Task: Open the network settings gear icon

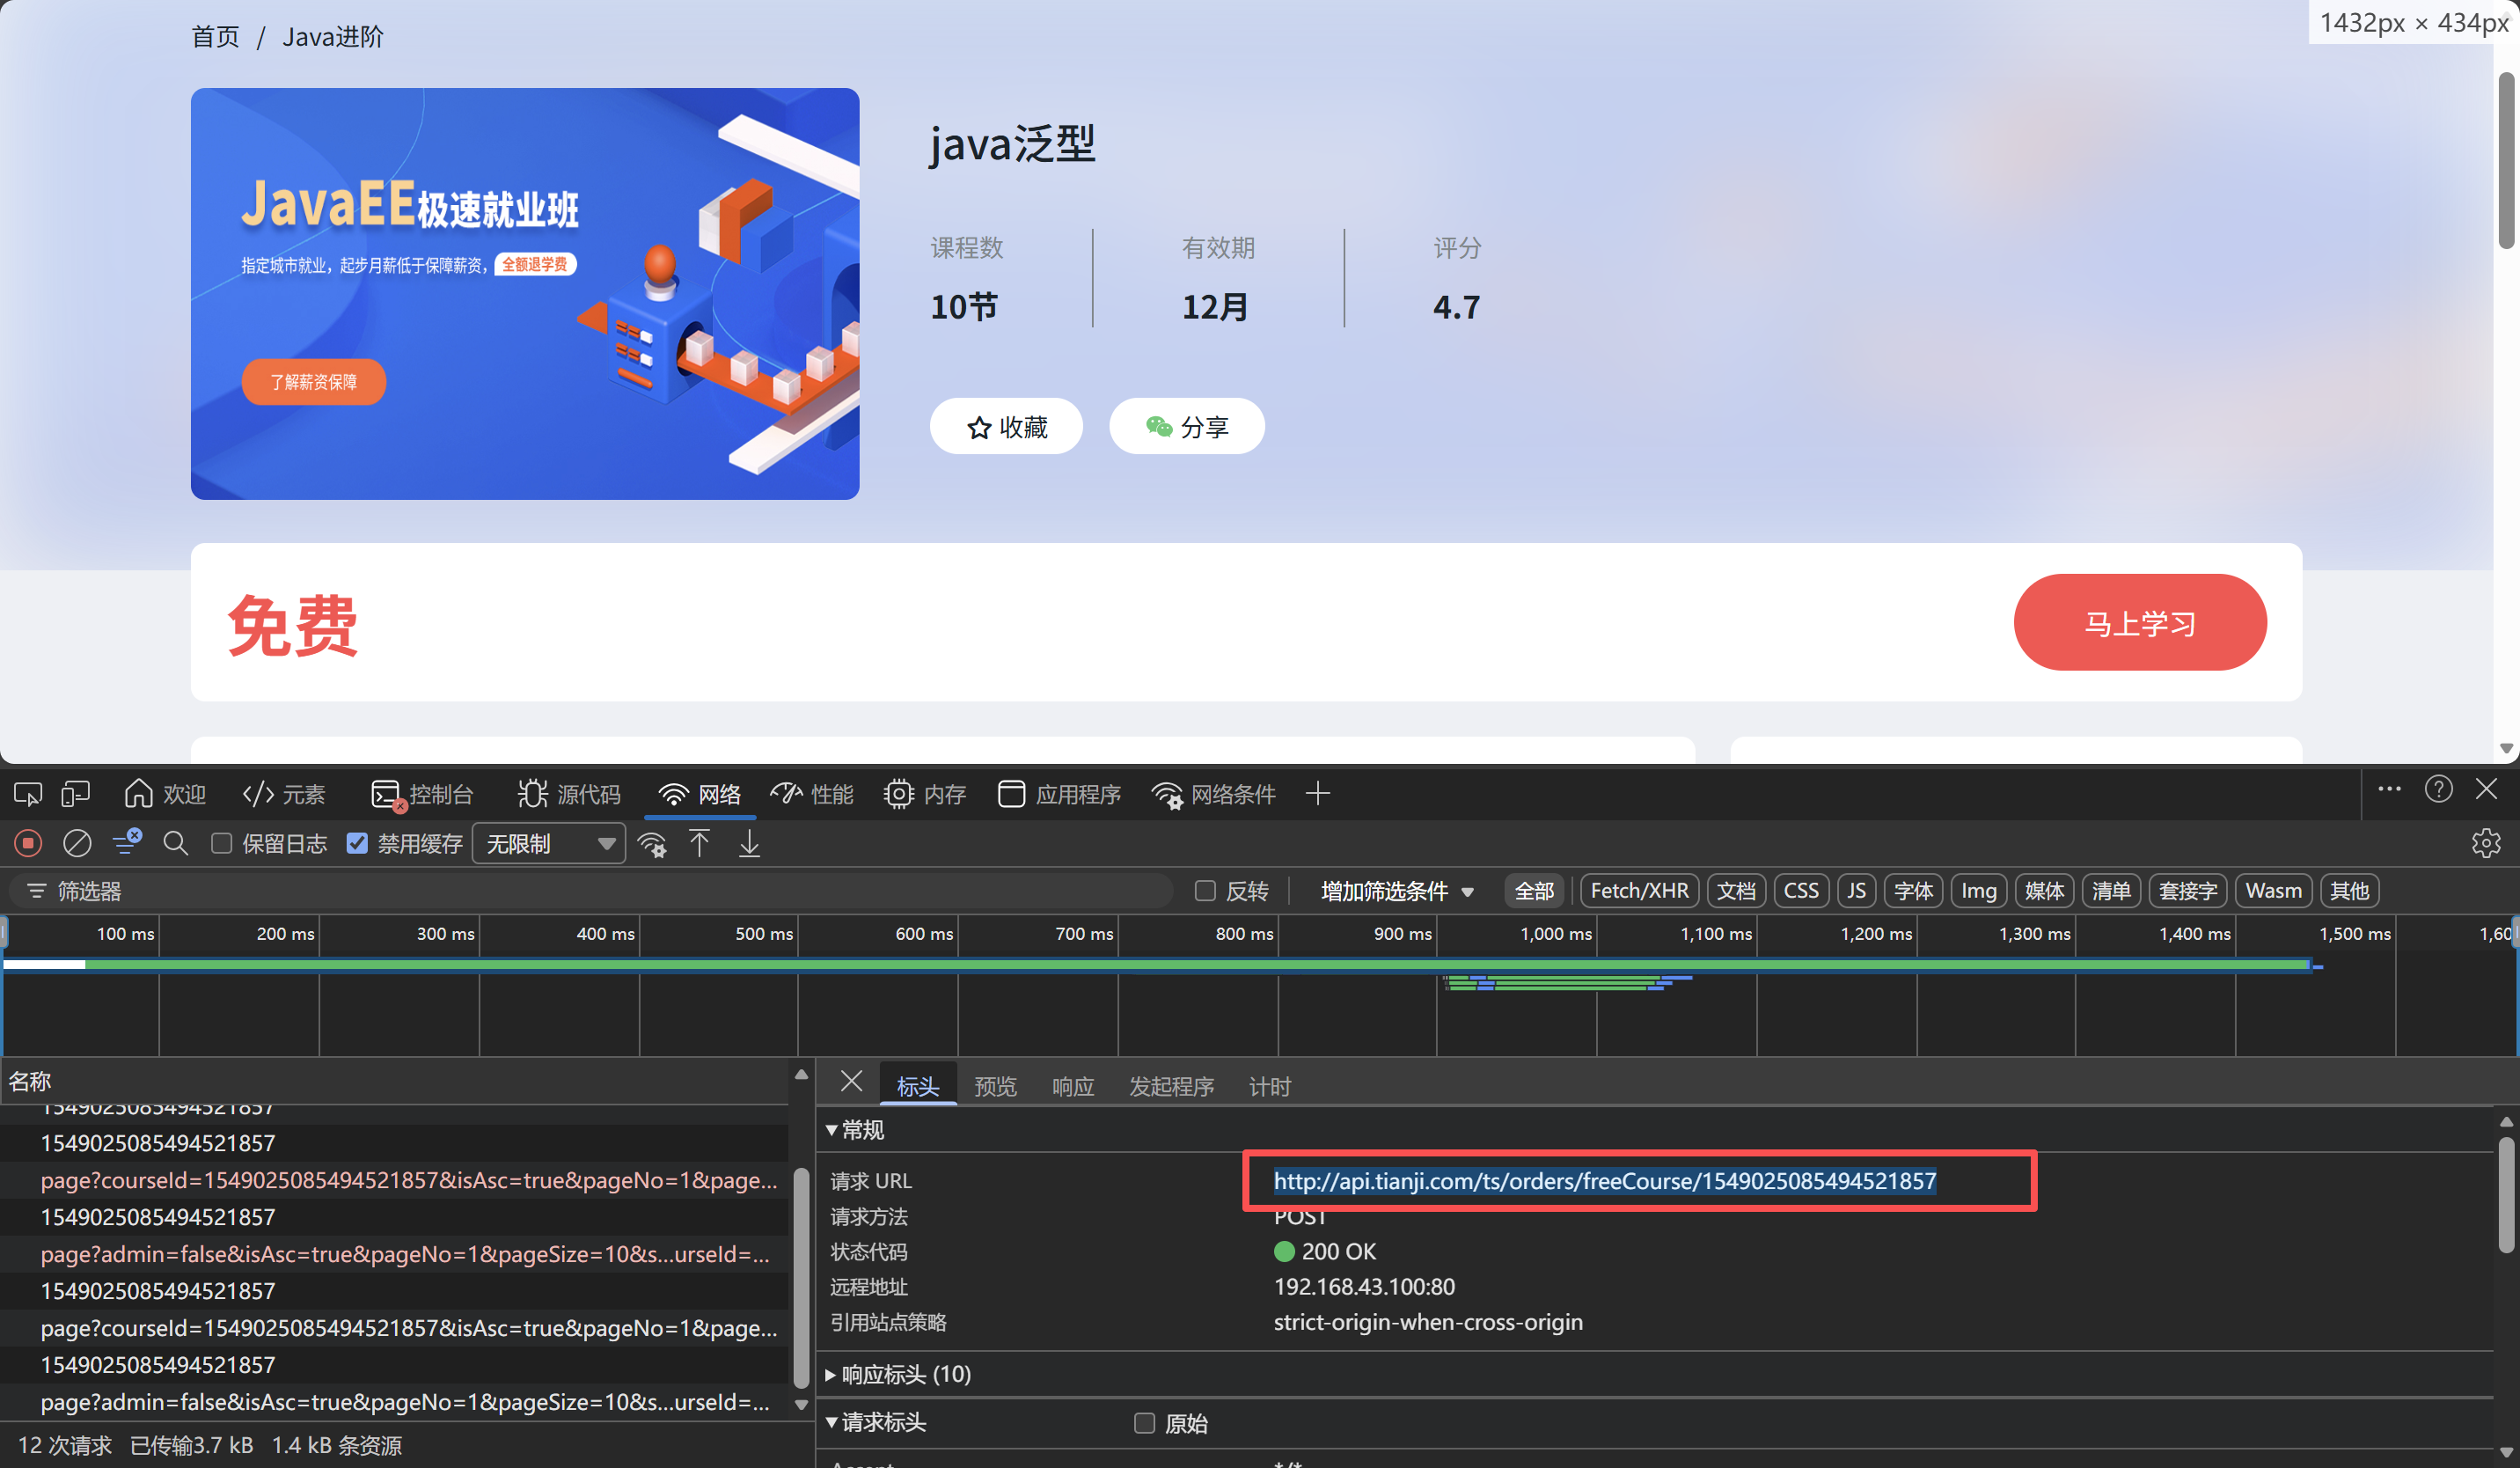Action: click(x=2485, y=844)
